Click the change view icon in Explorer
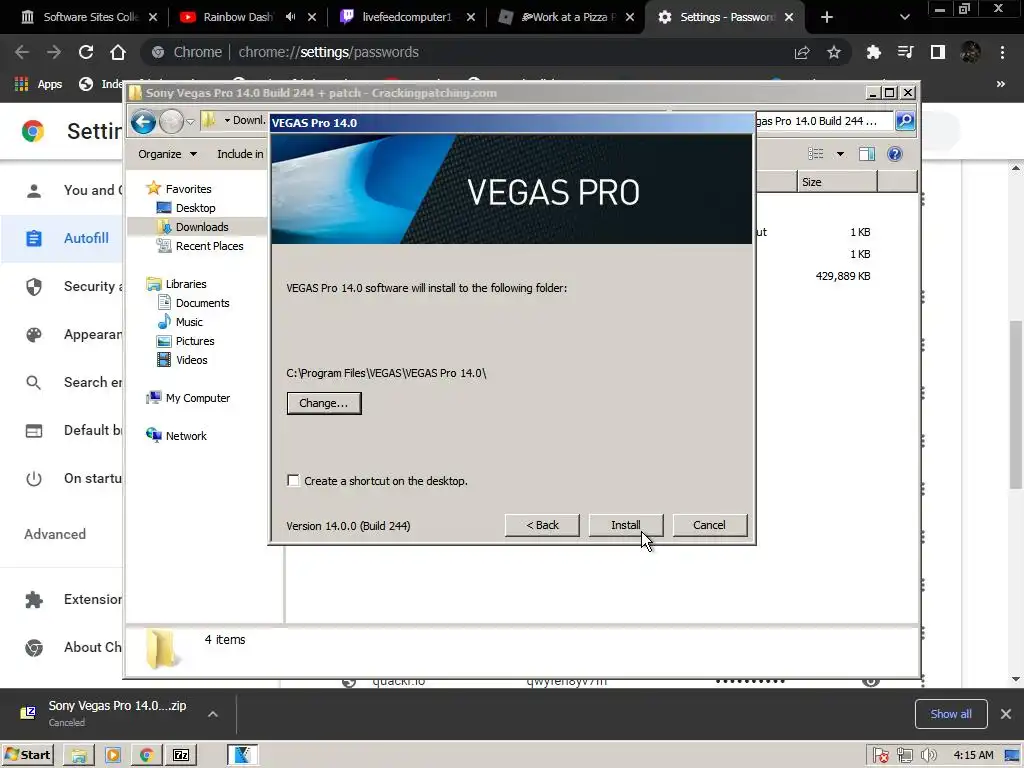 click(816, 154)
